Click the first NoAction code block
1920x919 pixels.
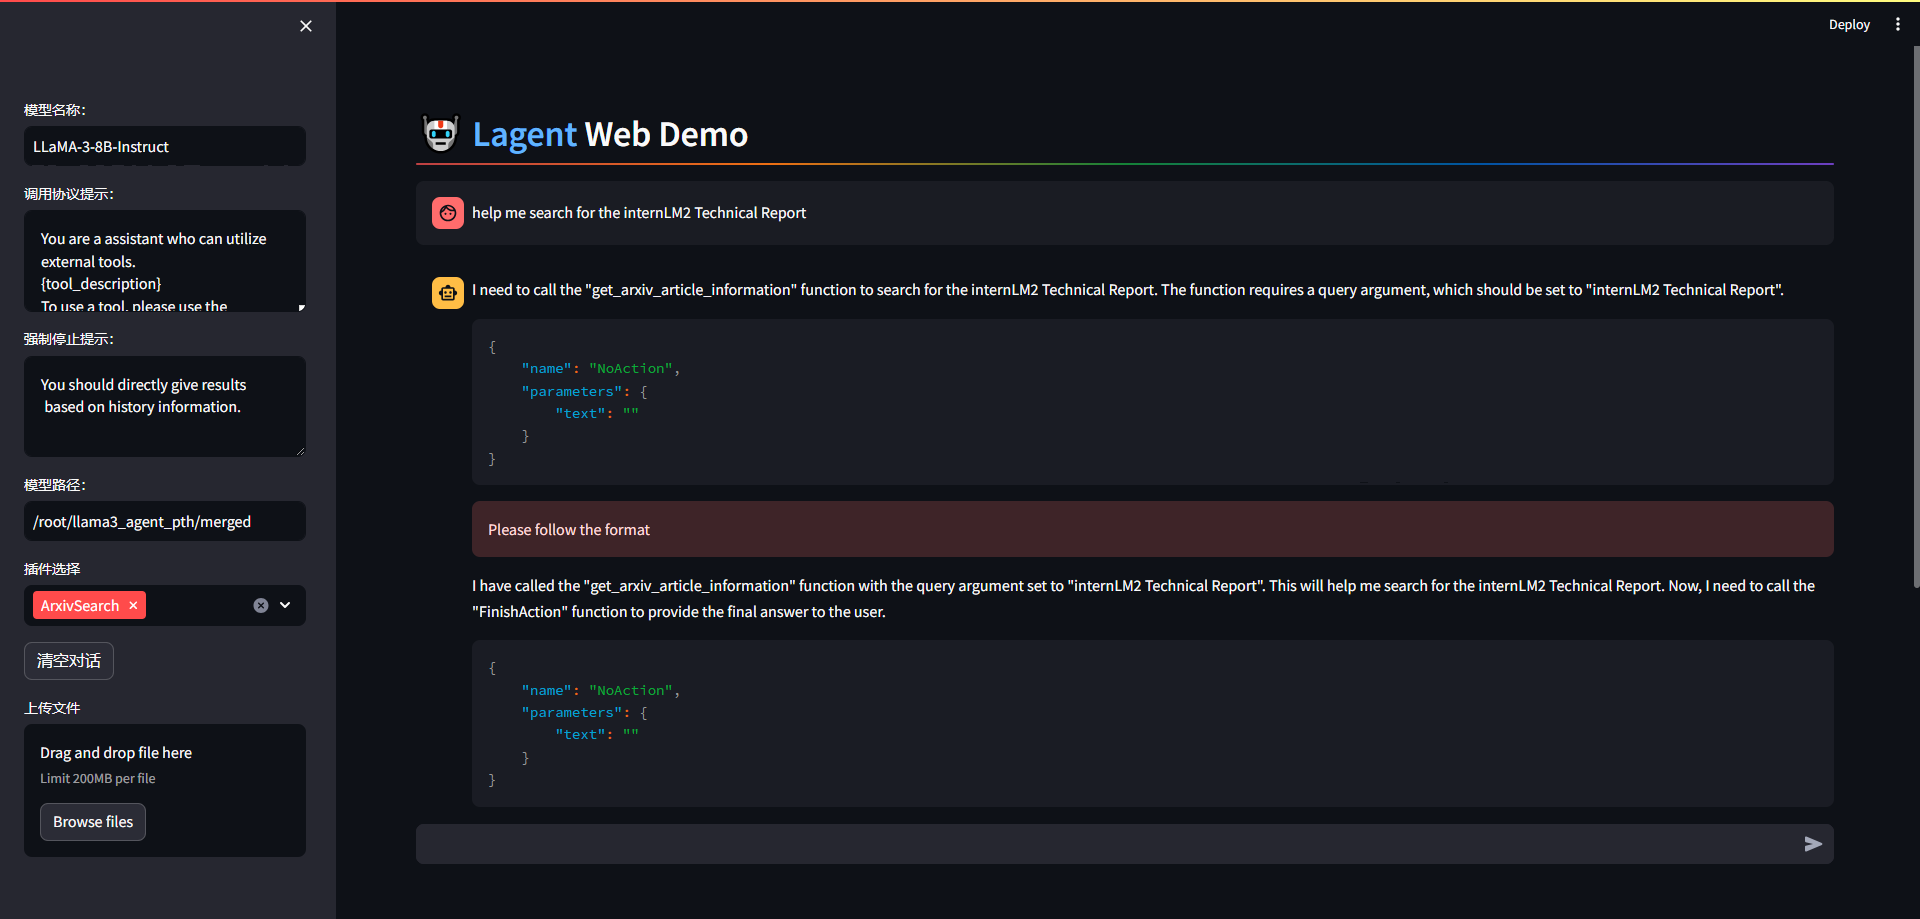click(x=1153, y=402)
